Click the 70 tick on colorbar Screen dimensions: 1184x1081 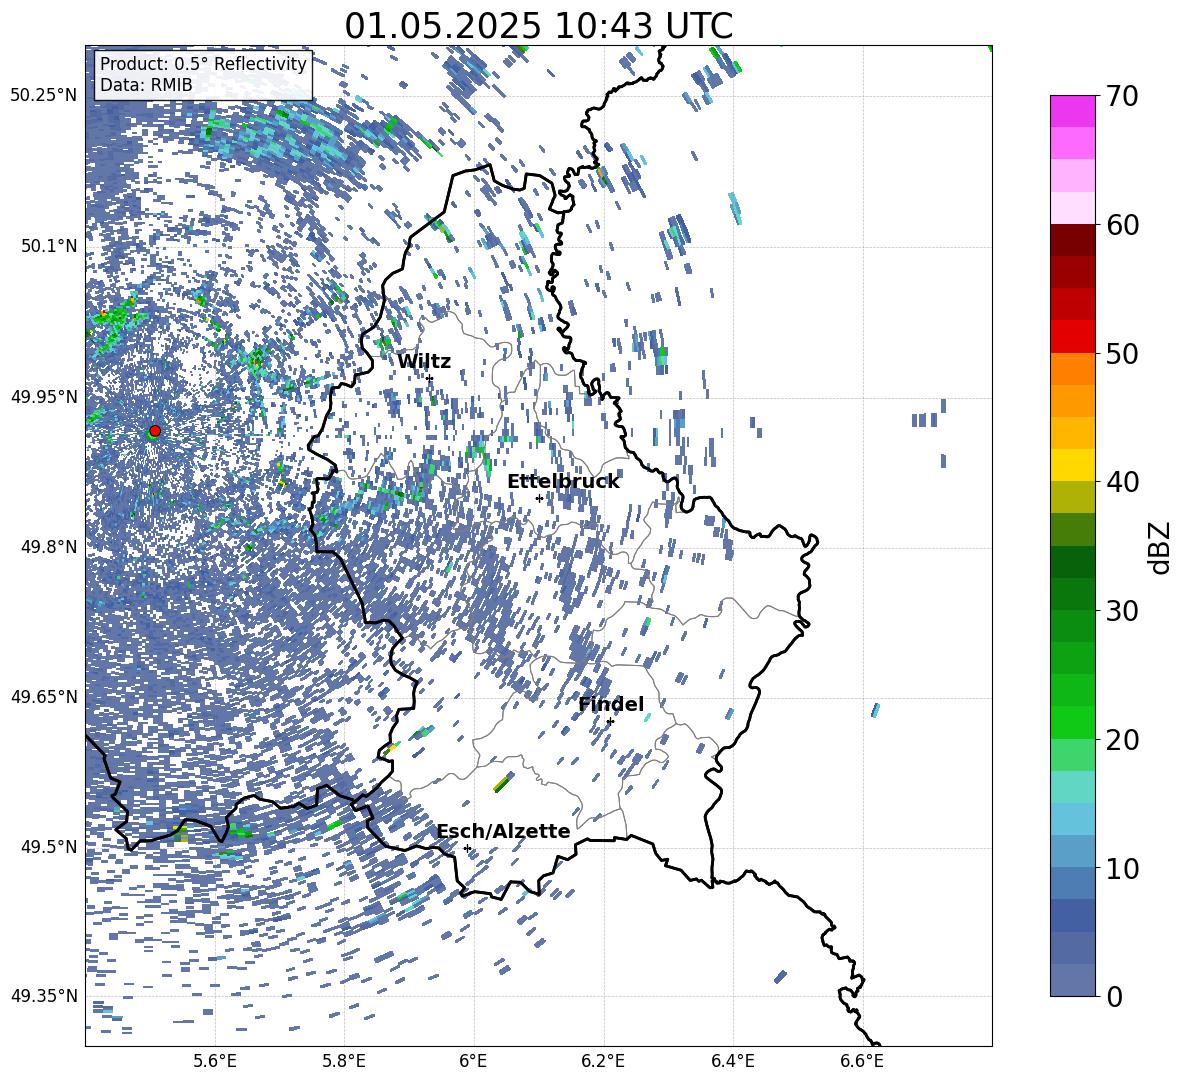(x=1121, y=97)
